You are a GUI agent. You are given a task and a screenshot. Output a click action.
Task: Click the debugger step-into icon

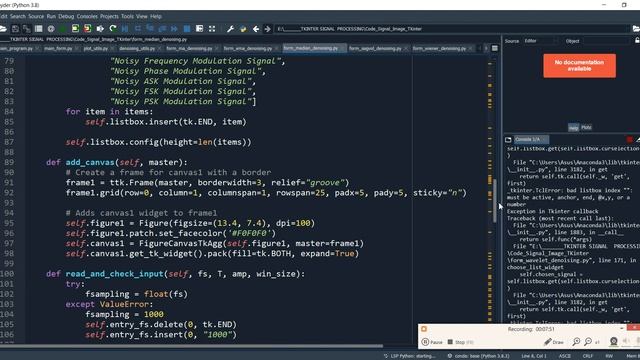[150, 29]
